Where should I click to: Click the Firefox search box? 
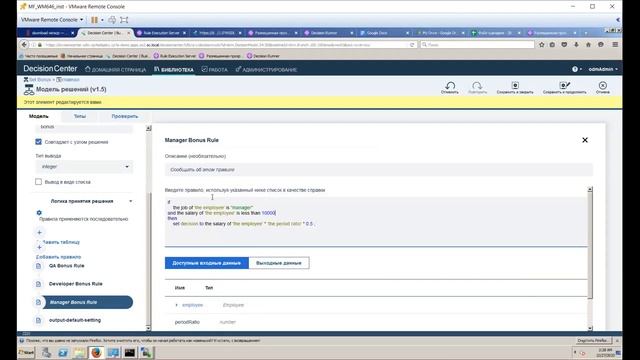coord(477,44)
